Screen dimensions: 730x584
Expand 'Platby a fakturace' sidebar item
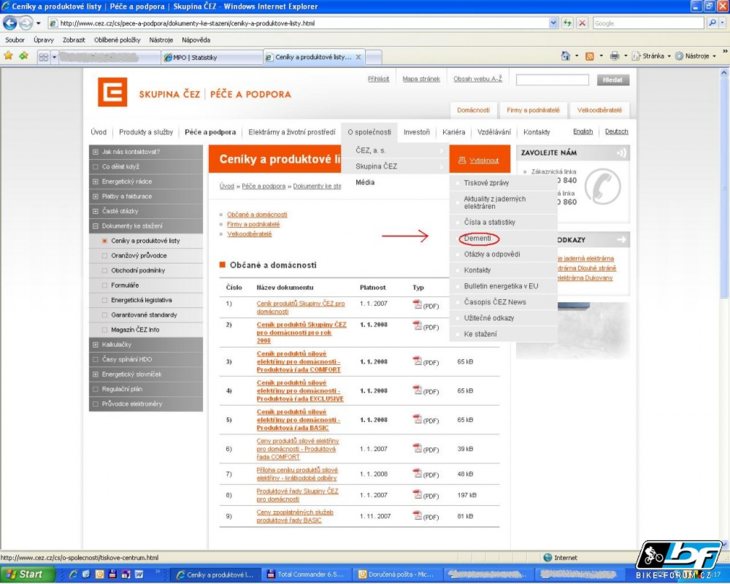(95, 197)
